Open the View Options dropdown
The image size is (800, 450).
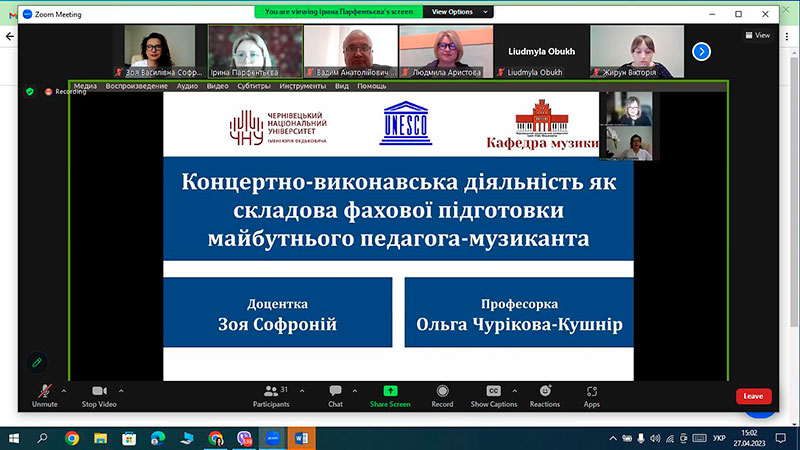click(x=458, y=12)
